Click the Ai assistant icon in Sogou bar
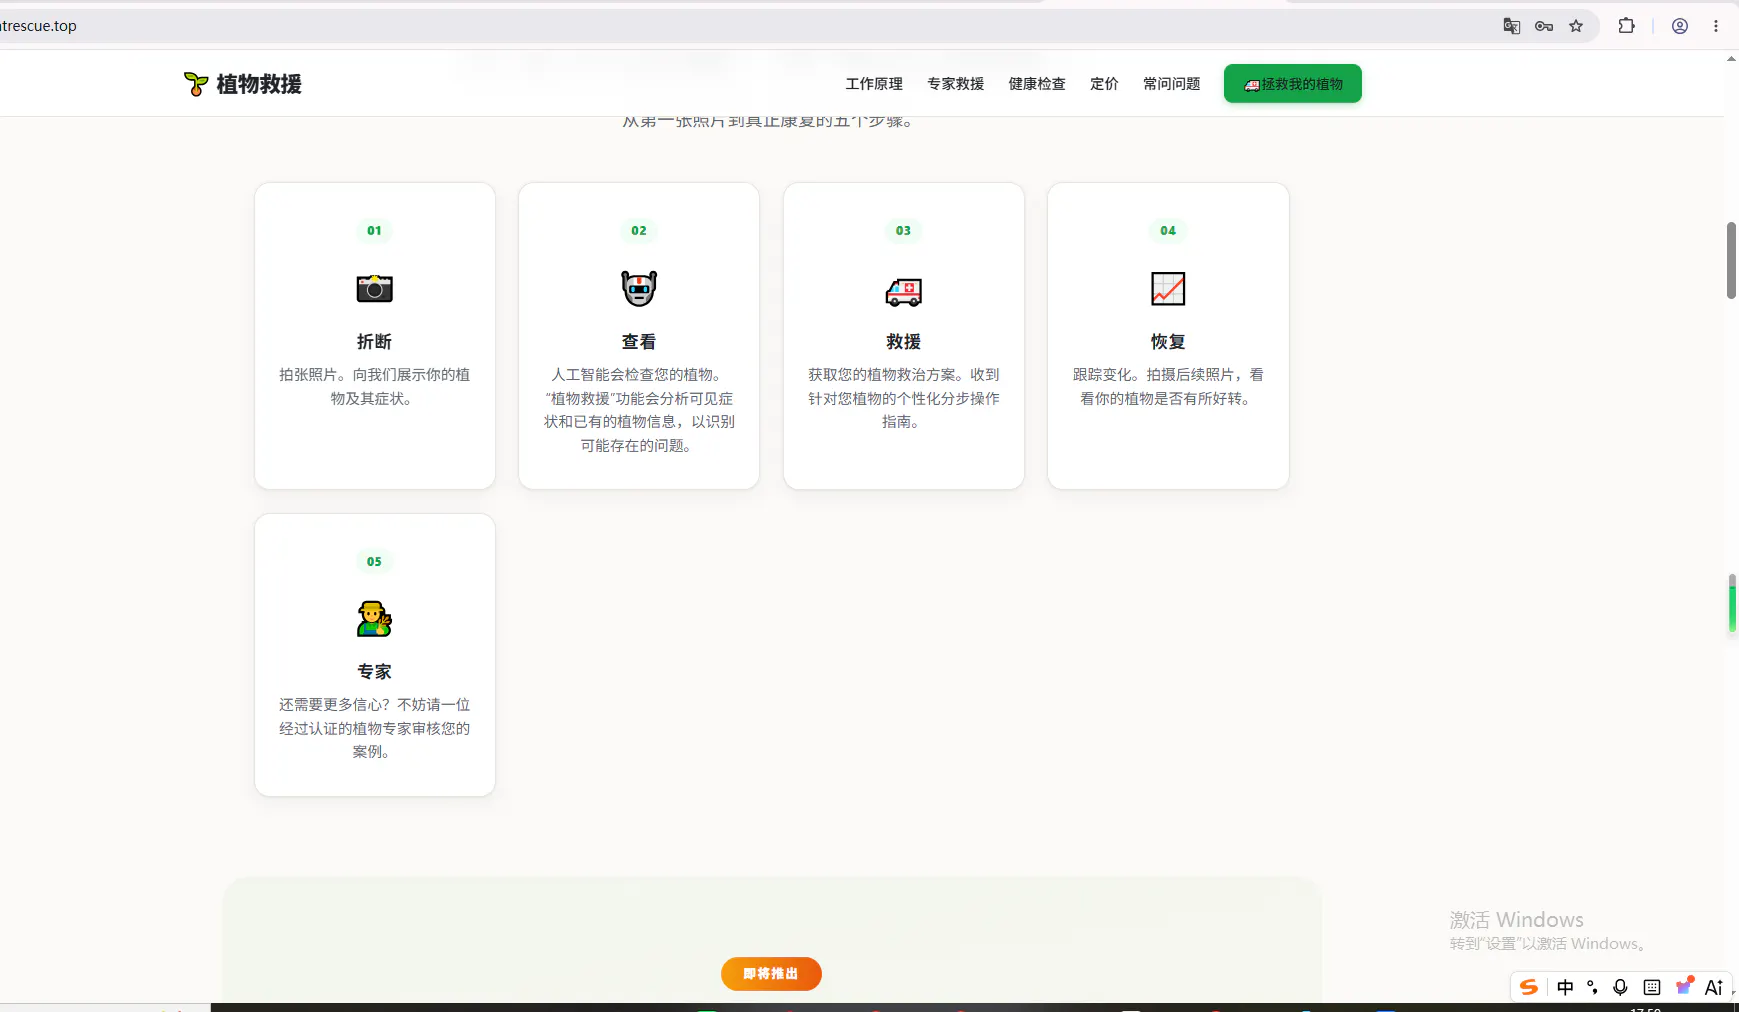The width and height of the screenshot is (1739, 1012). point(1714,987)
